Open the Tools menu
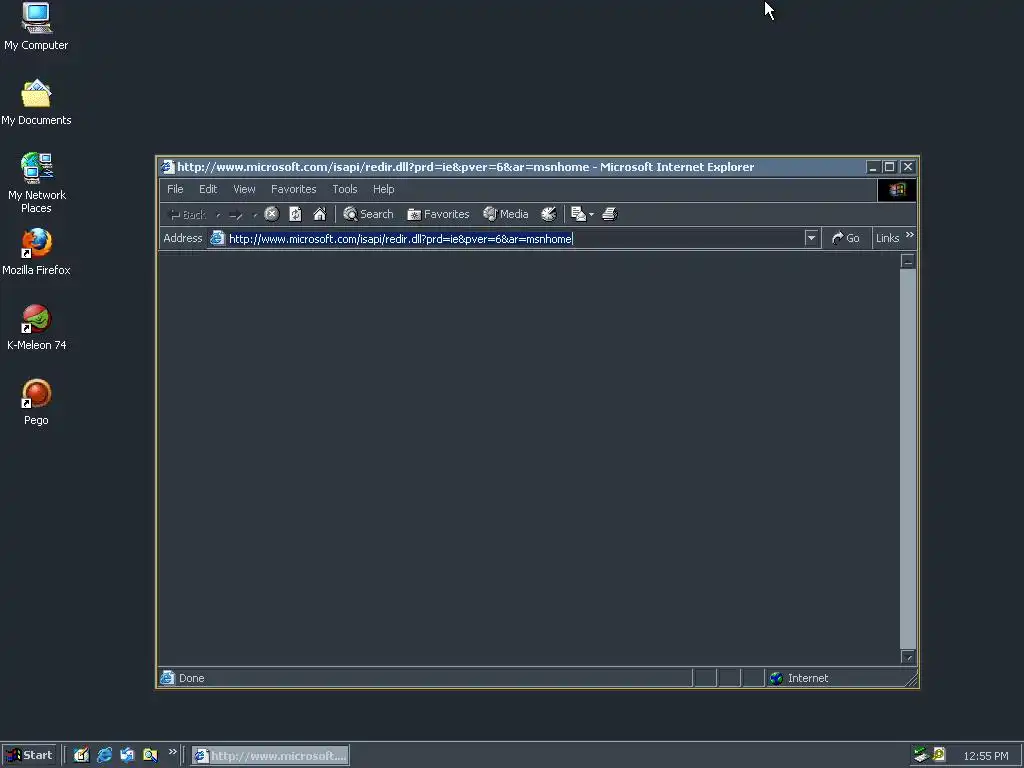 [345, 189]
